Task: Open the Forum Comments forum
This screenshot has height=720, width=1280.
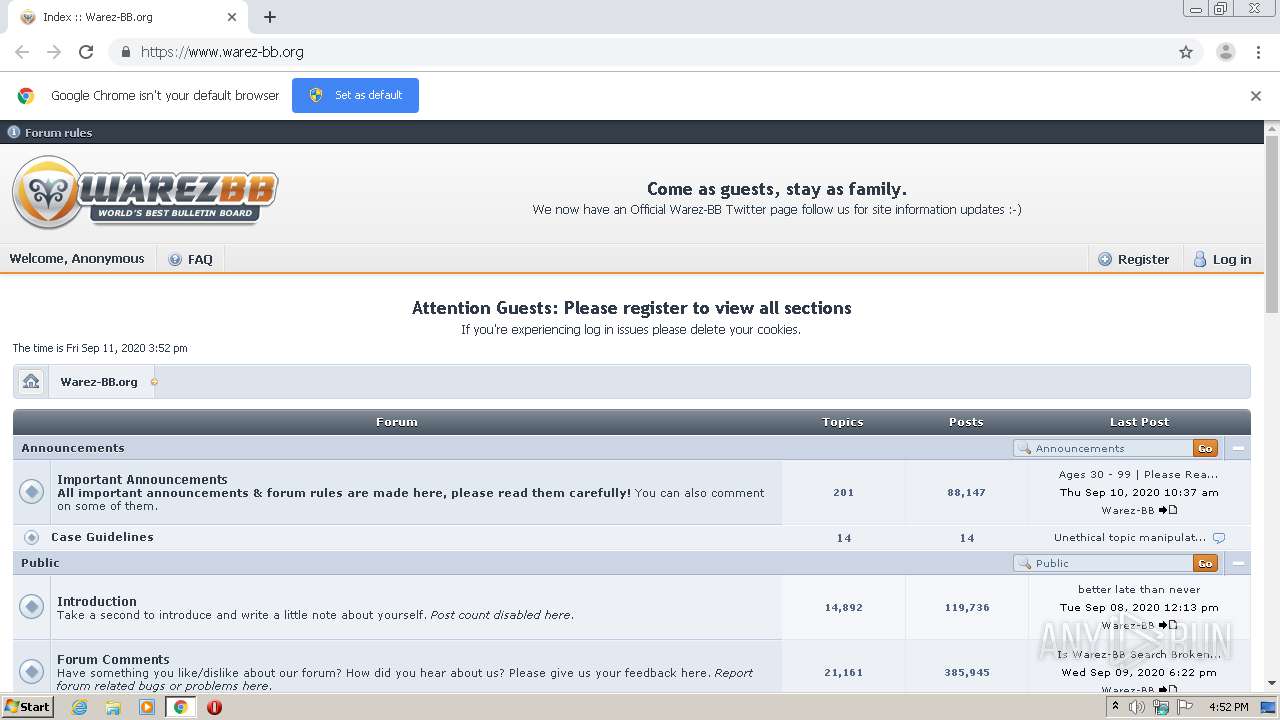Action: [x=113, y=659]
